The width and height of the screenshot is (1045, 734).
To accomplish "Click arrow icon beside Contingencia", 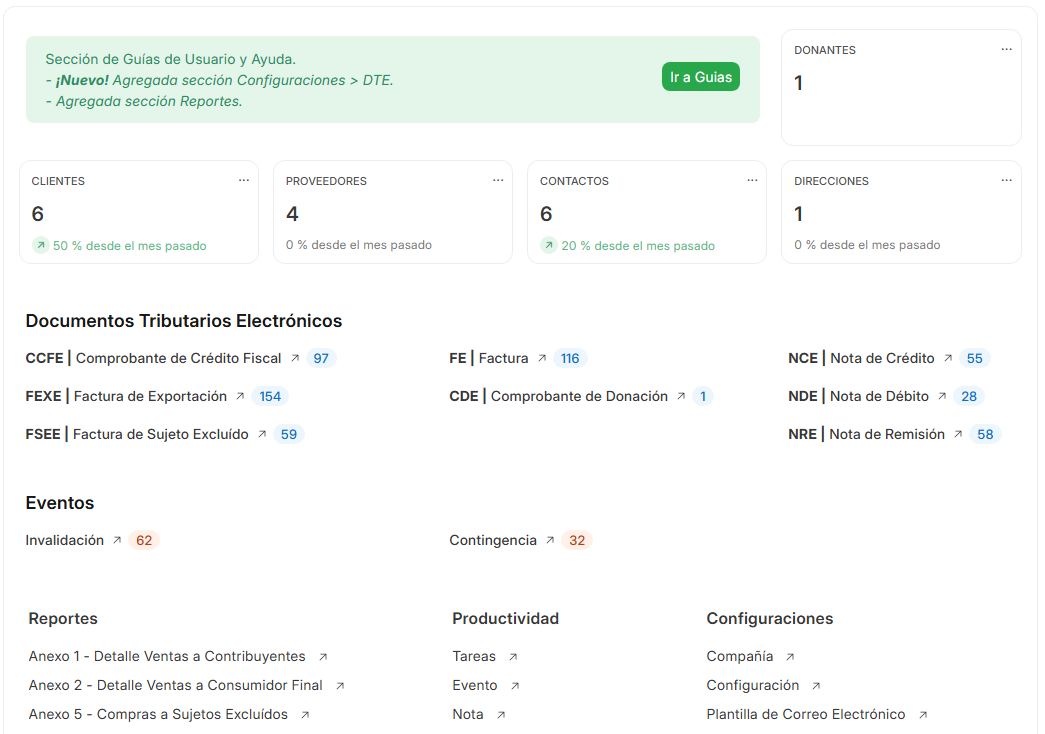I will (x=550, y=540).
